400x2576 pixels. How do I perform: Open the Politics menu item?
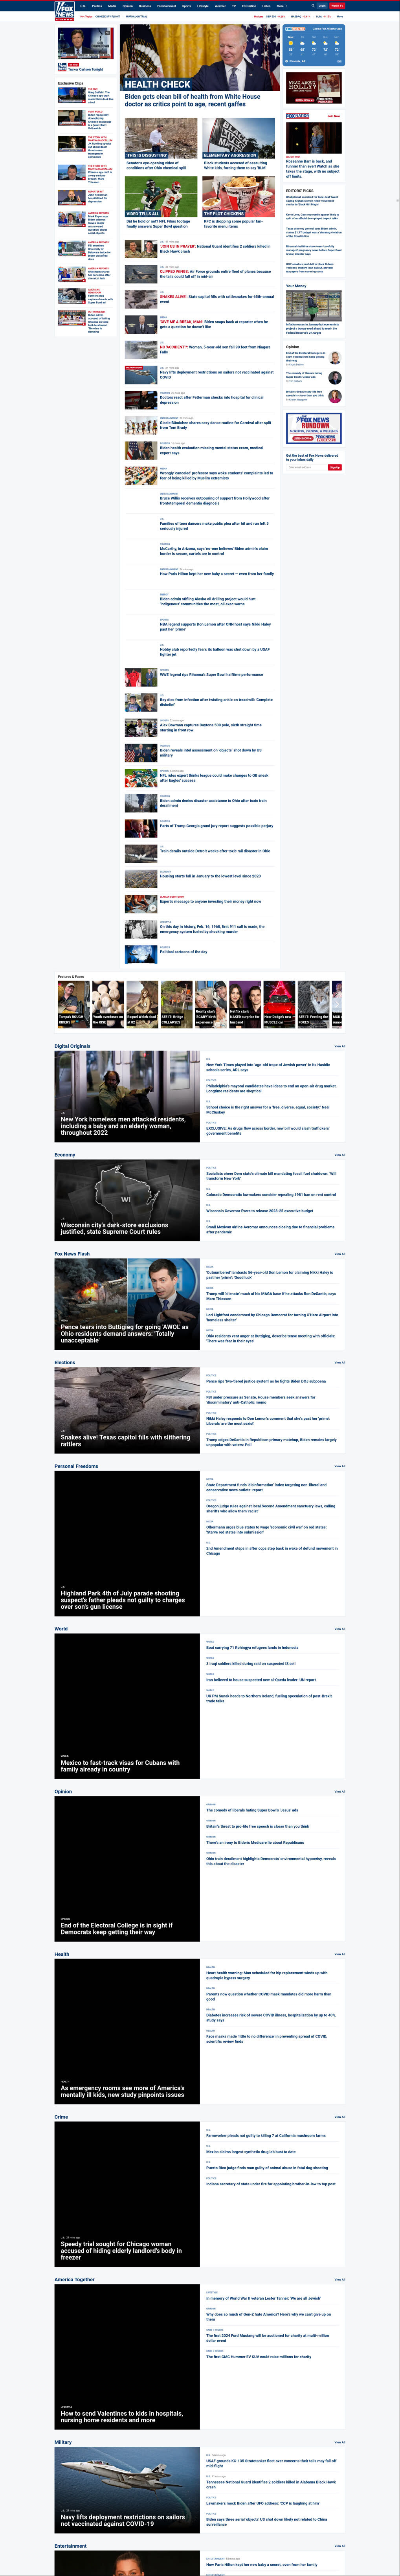point(97,6)
